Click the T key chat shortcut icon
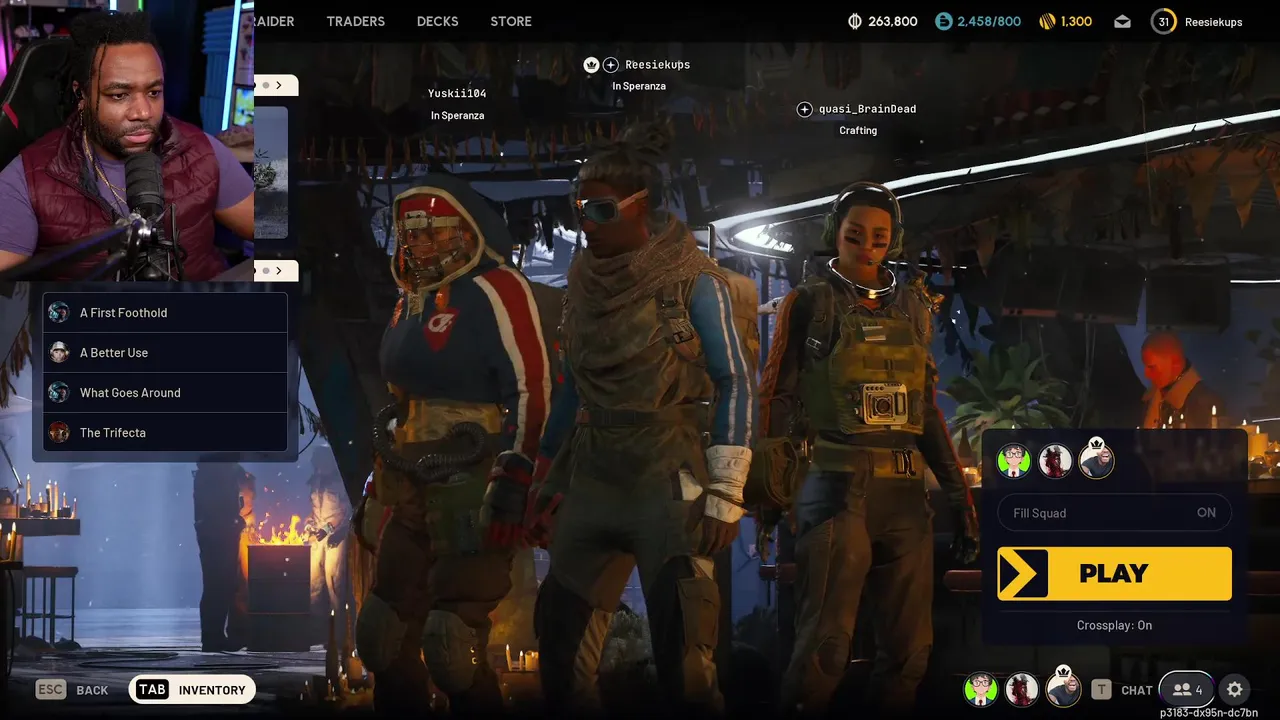 pos(1101,689)
